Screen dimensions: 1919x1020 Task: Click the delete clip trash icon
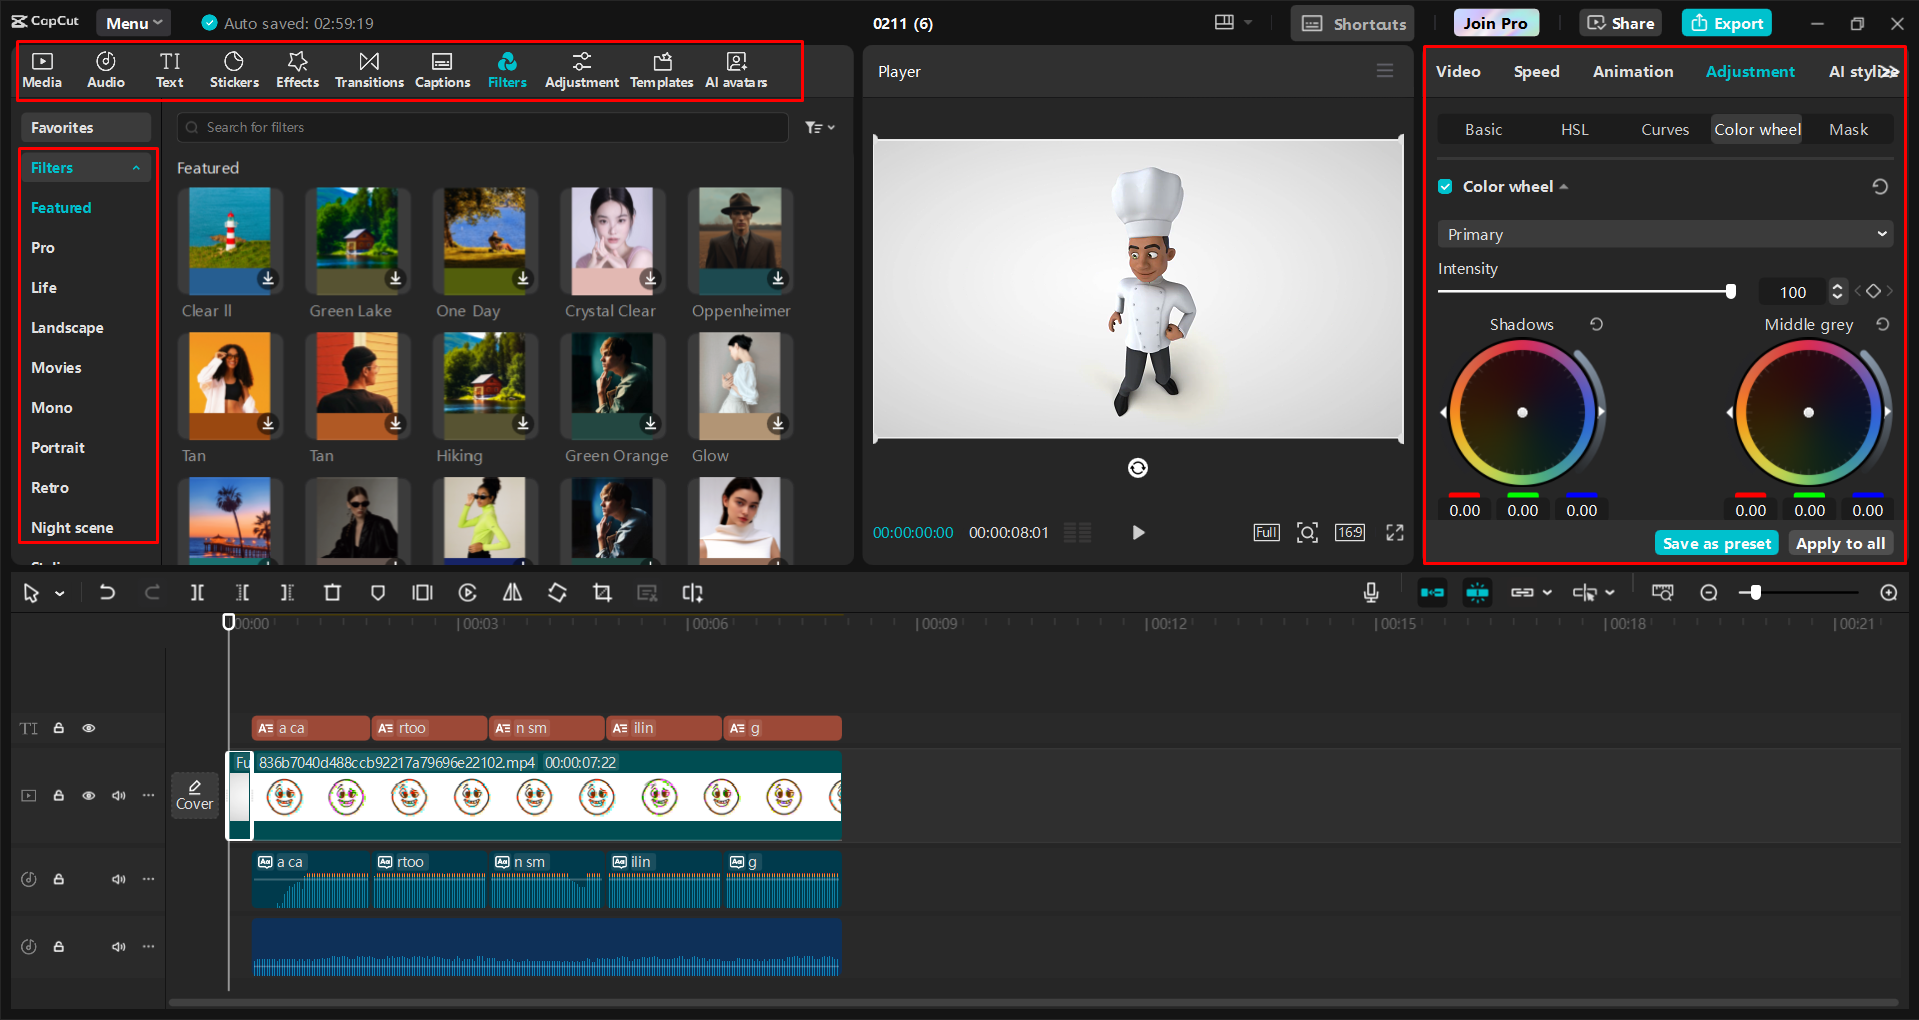[332, 593]
